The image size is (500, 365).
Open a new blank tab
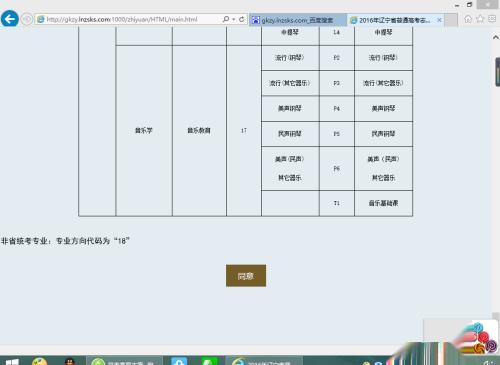click(451, 20)
